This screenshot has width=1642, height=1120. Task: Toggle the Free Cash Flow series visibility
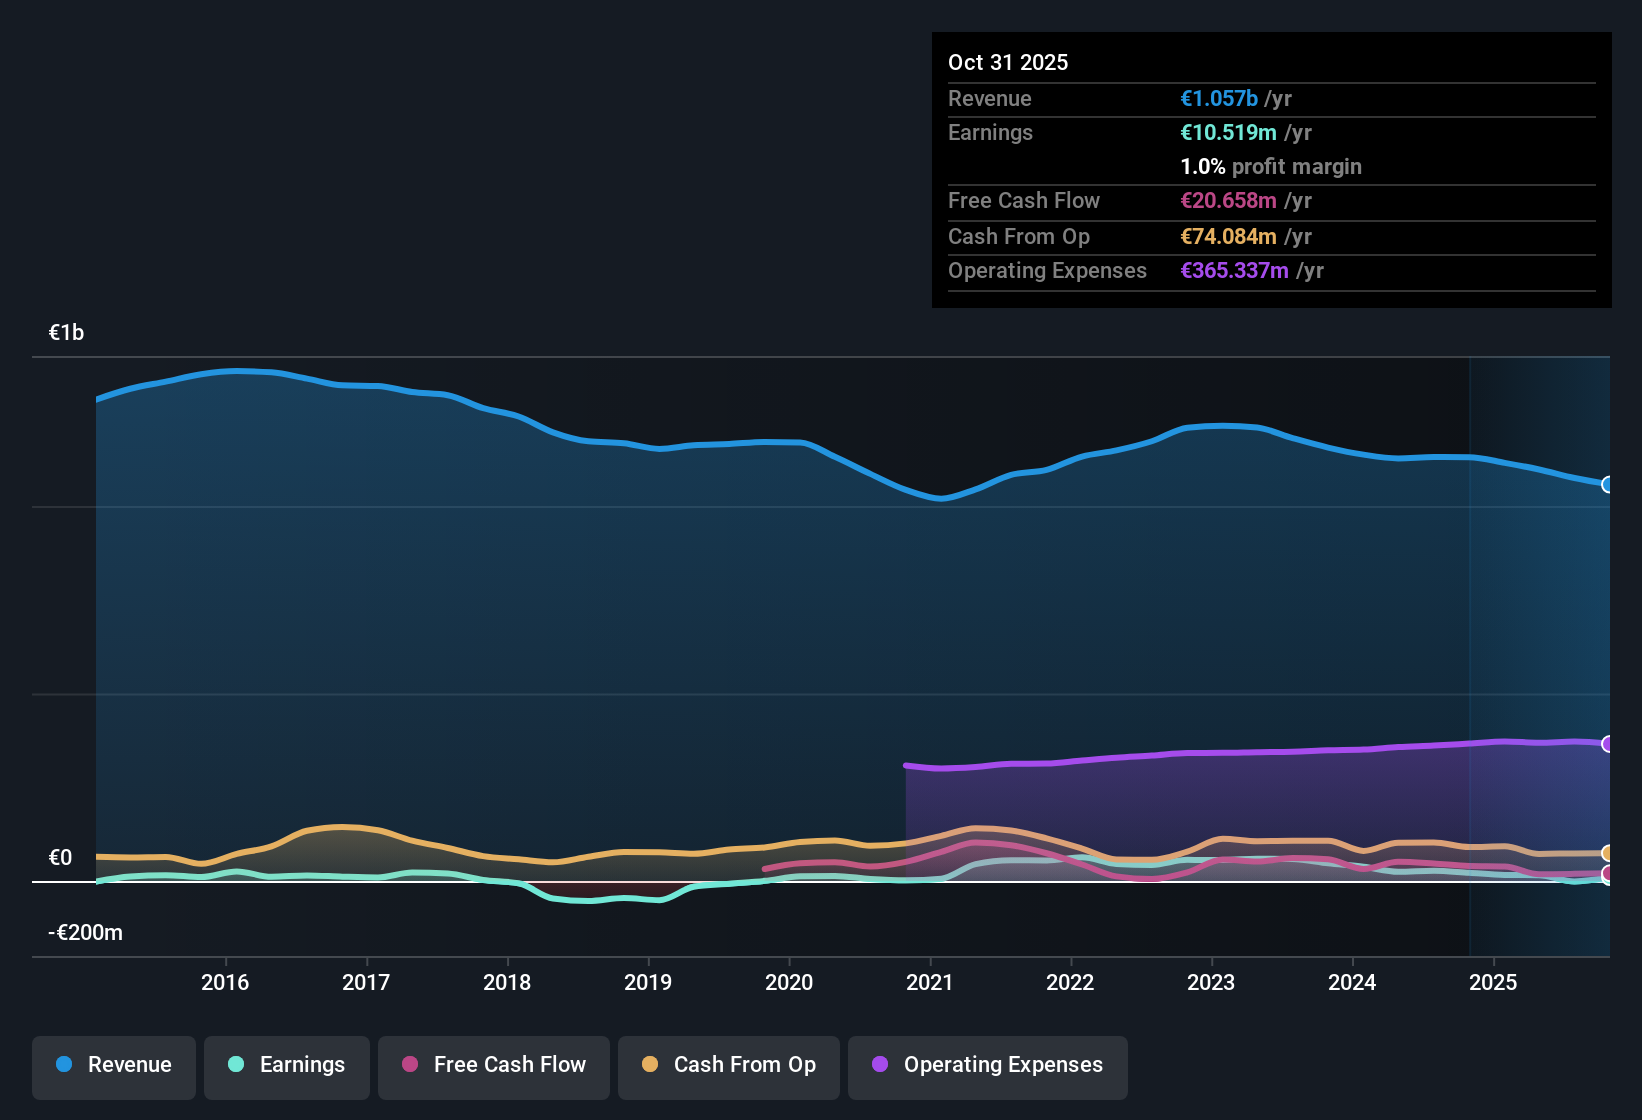[493, 1065]
